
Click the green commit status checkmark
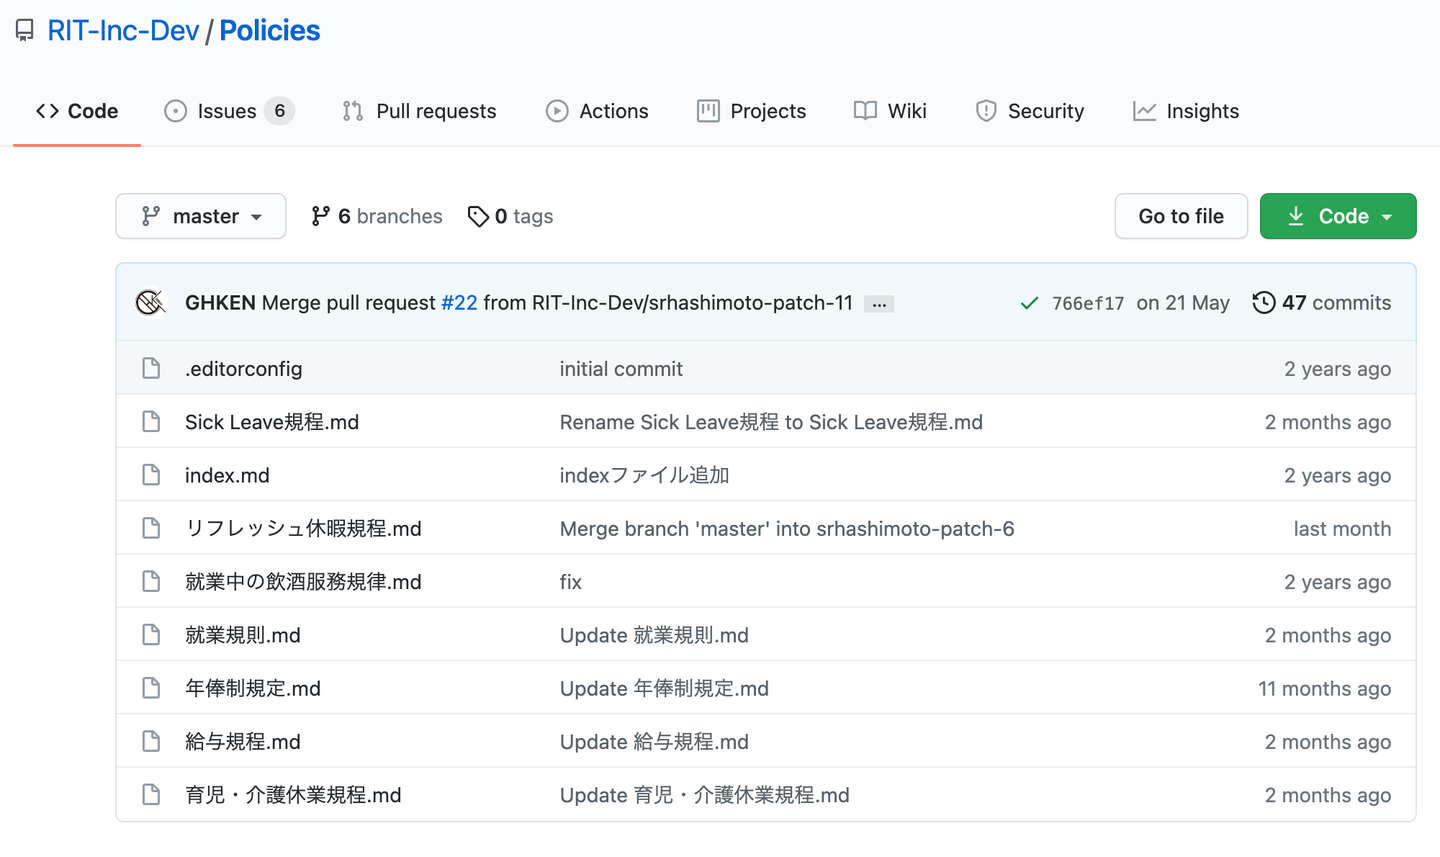[x=1029, y=303]
